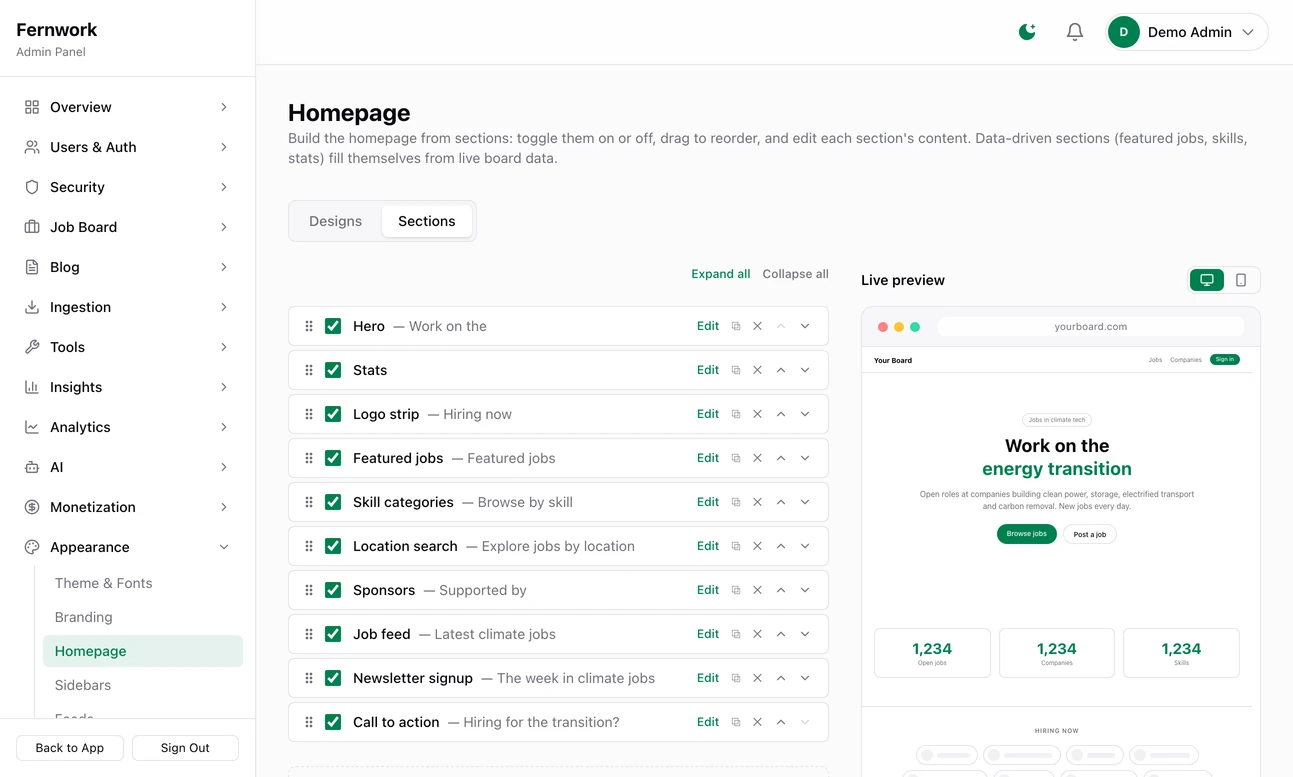Move the Logo strip section up
This screenshot has height=777, width=1293.
[x=781, y=414]
